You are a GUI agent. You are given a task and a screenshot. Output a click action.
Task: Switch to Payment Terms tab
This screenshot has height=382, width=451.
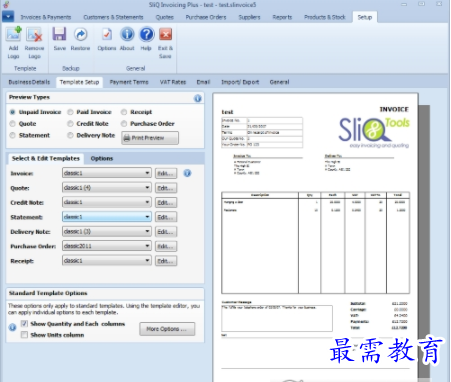tap(129, 82)
